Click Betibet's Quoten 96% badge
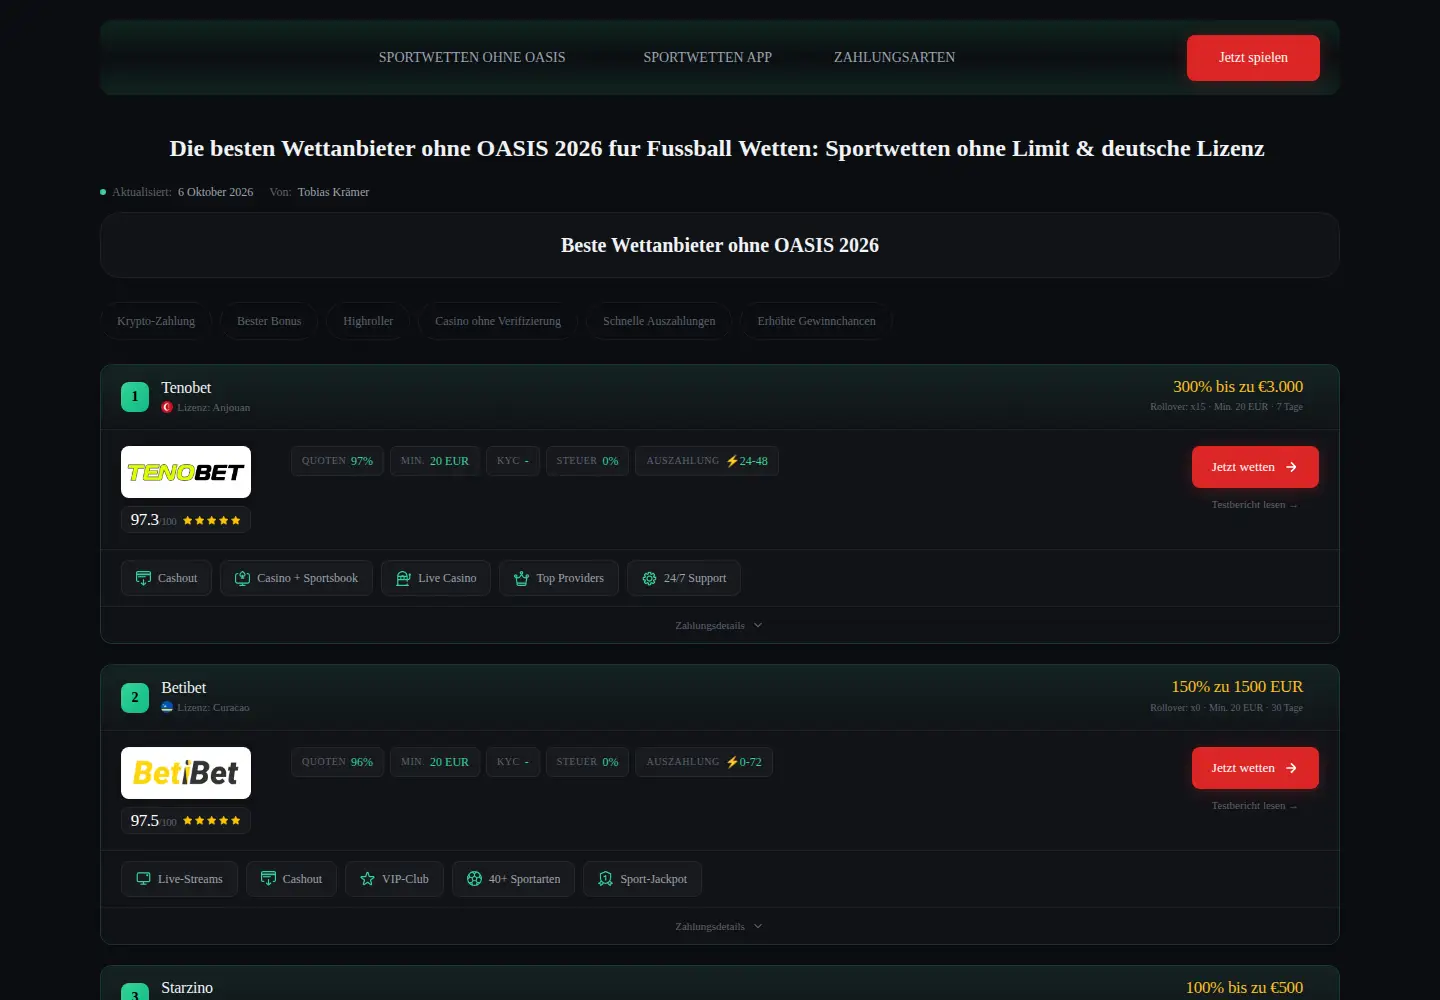 click(x=337, y=762)
